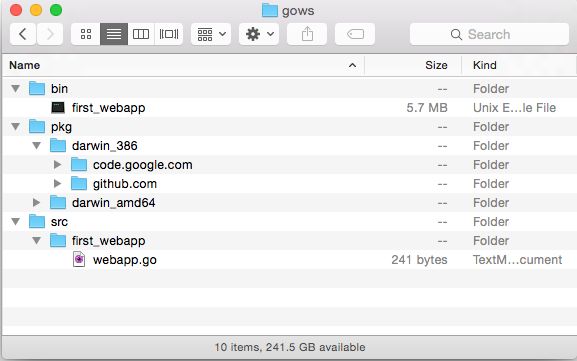Open the item arrangement dropdown
Image resolution: width=577 pixels, height=361 pixels.
point(211,34)
